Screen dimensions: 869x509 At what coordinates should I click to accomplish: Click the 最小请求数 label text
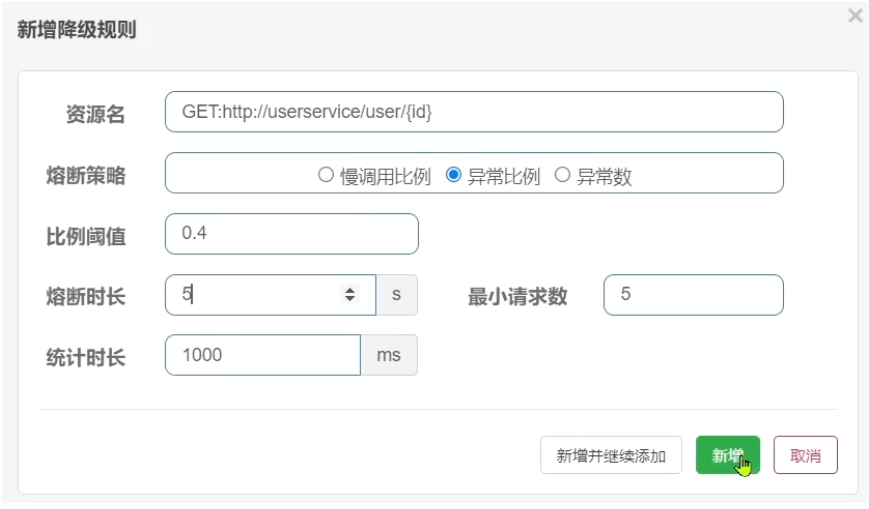517,296
